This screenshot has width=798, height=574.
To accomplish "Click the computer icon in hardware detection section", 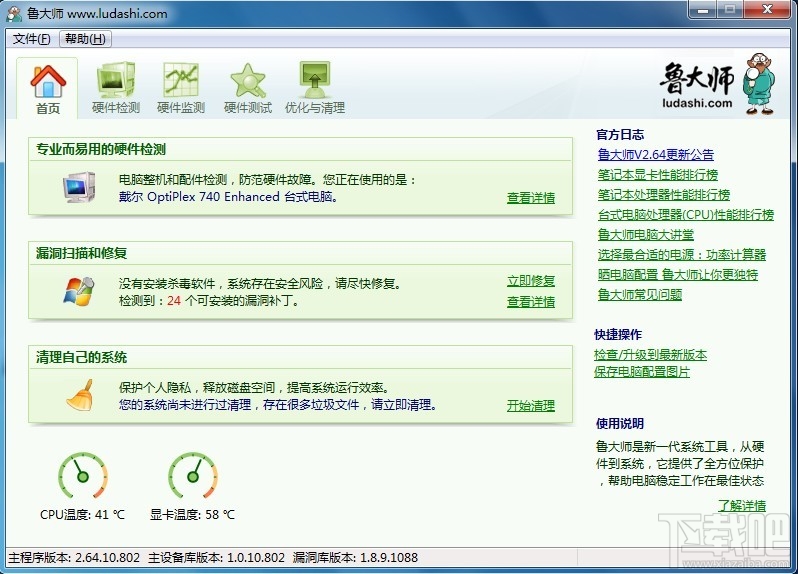I will 79,187.
